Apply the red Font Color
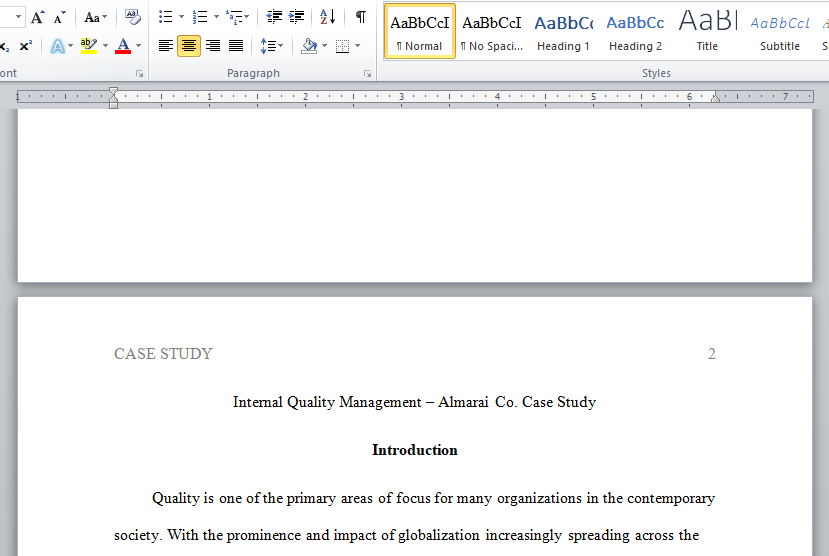This screenshot has width=829, height=556. click(x=123, y=47)
